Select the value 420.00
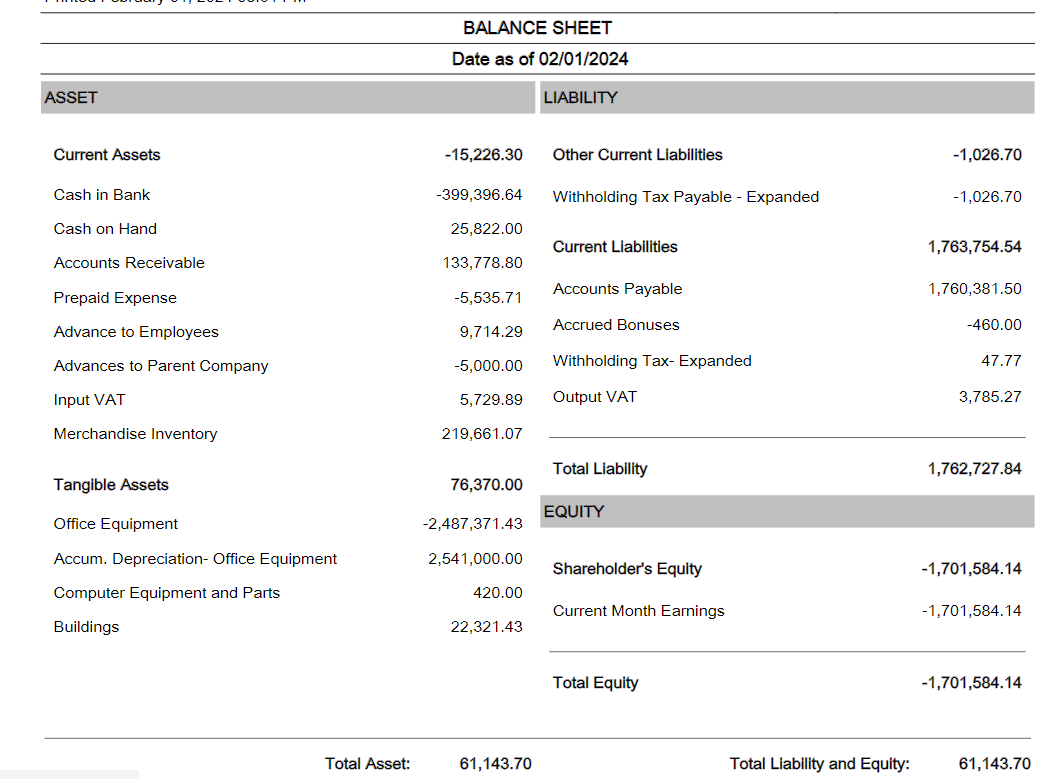The width and height of the screenshot is (1064, 779). 497,592
